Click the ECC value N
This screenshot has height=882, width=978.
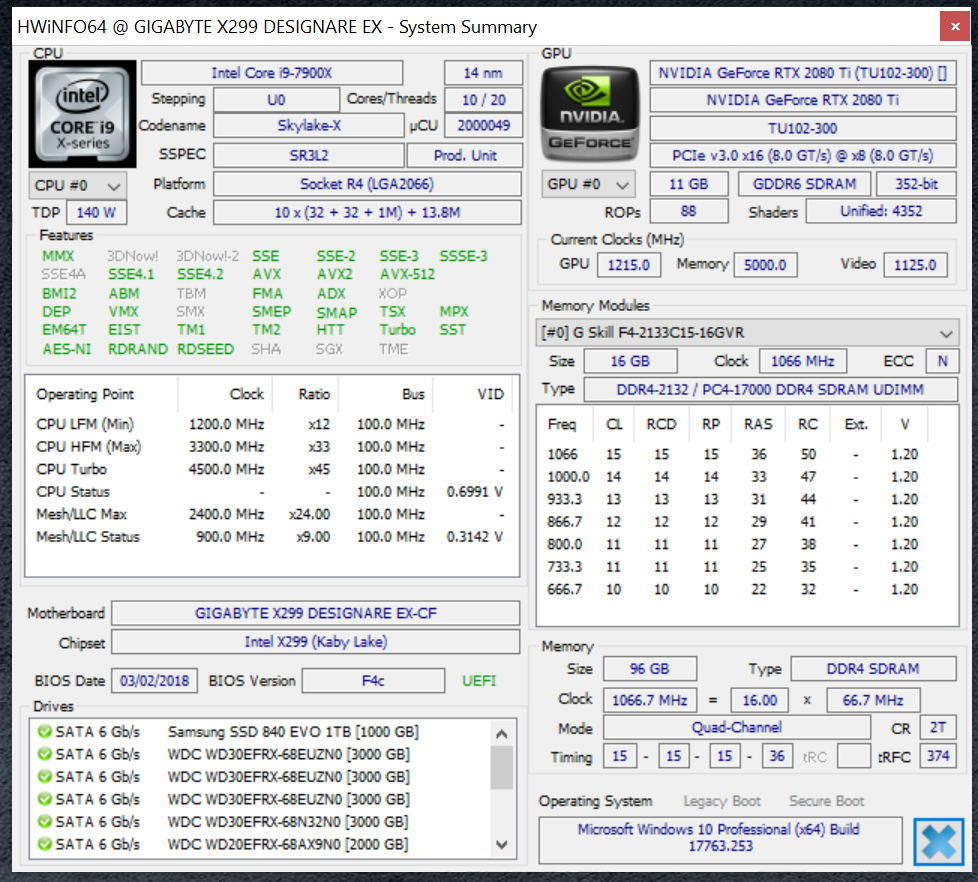[x=942, y=361]
